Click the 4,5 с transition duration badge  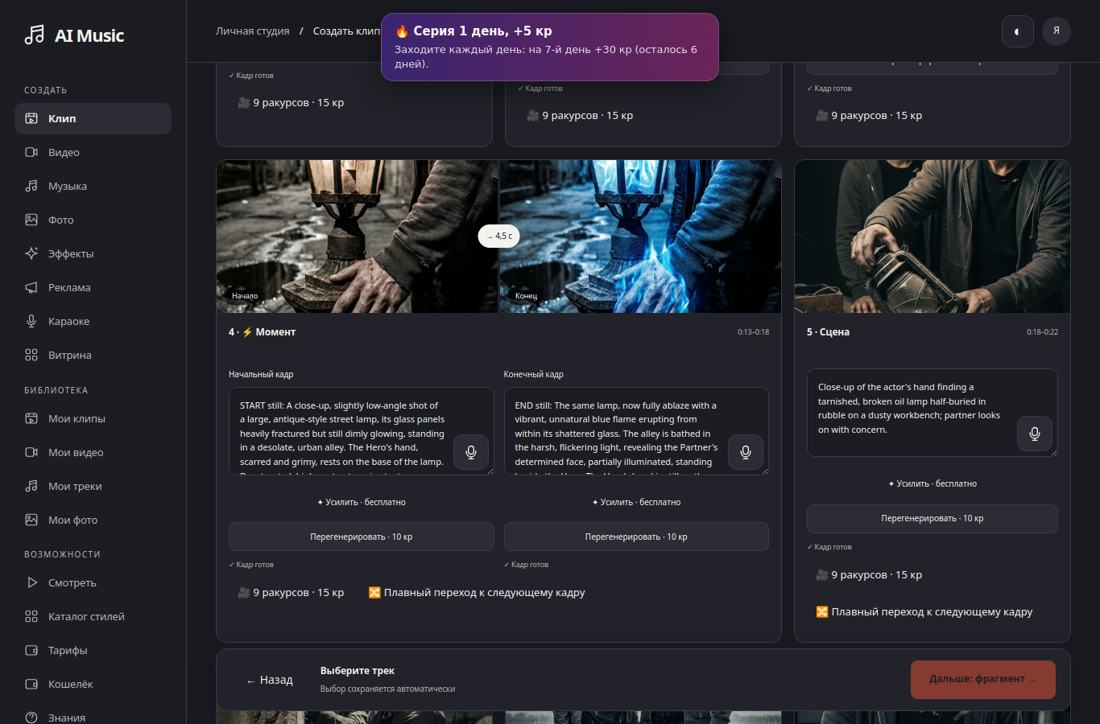pyautogui.click(x=499, y=236)
